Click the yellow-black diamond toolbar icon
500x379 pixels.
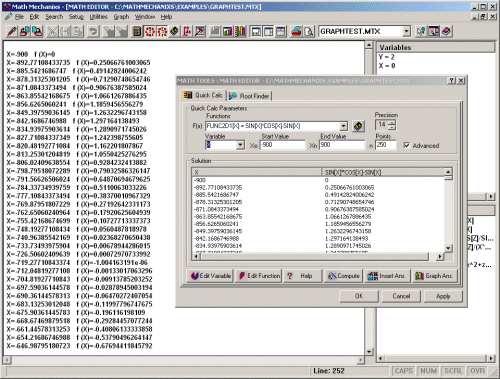[x=174, y=31]
